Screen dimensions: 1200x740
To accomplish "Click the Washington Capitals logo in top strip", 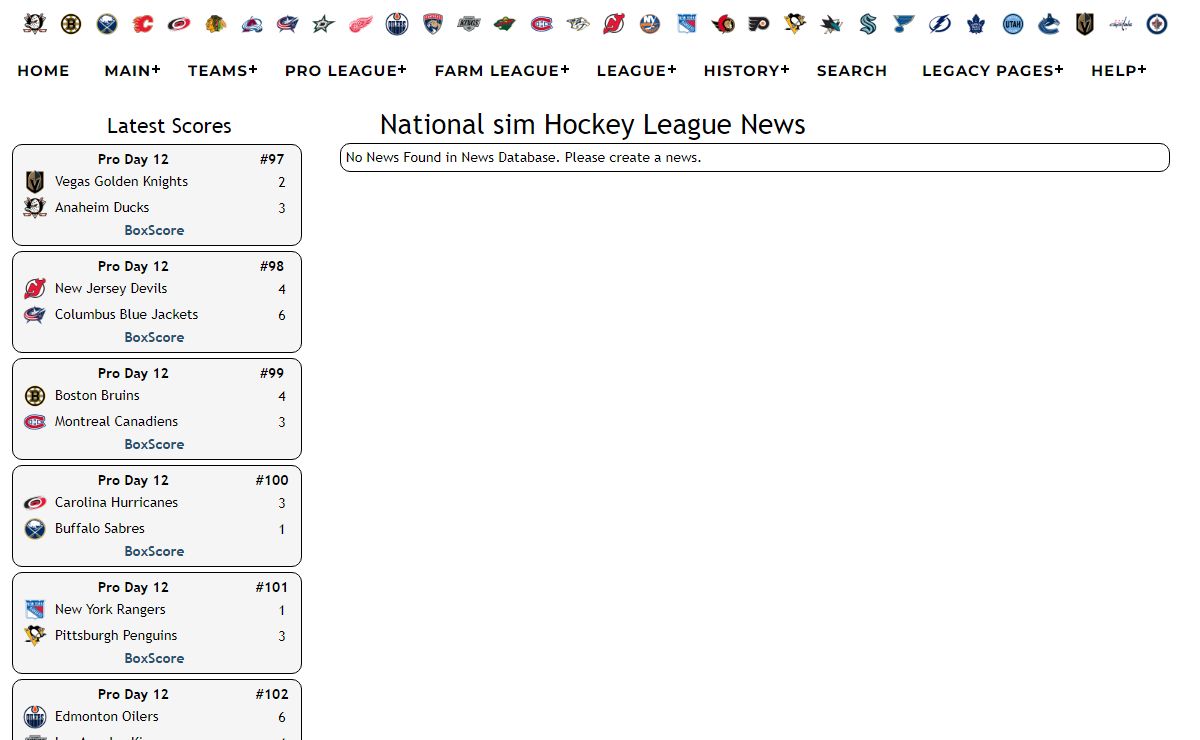I will pyautogui.click(x=1122, y=24).
